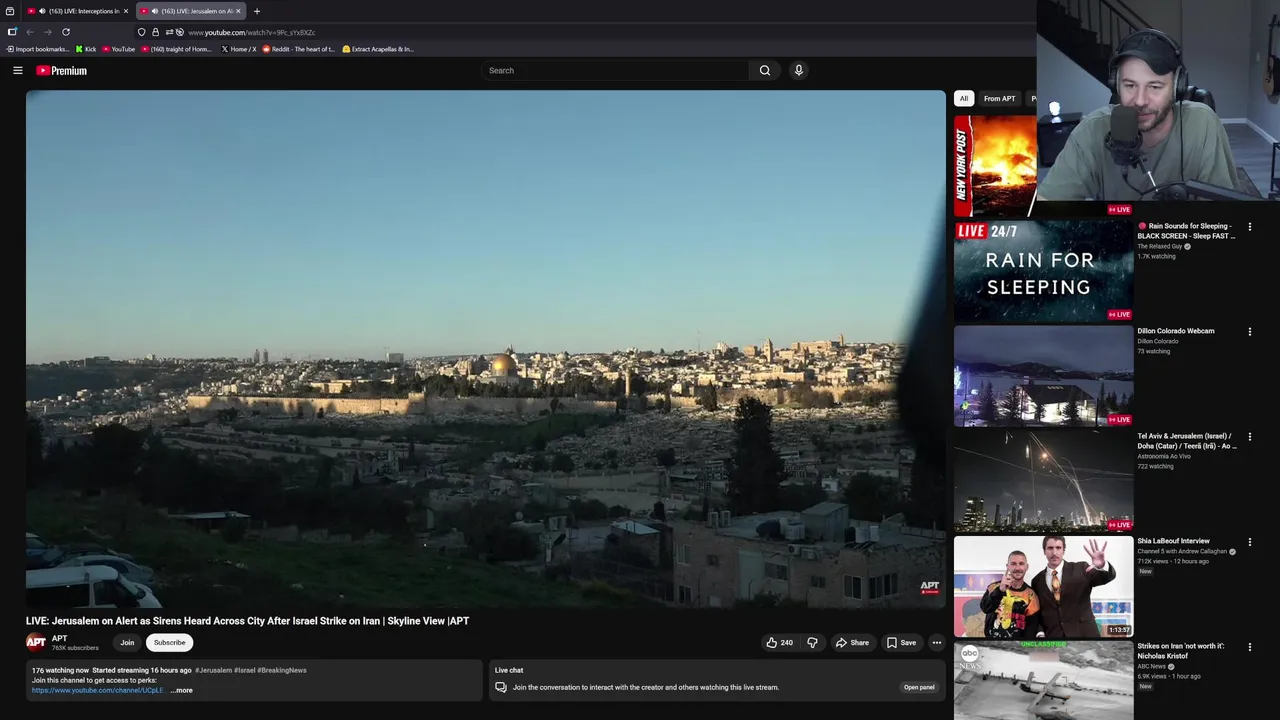Open the Import bookmarks toolbar item

coord(38,49)
